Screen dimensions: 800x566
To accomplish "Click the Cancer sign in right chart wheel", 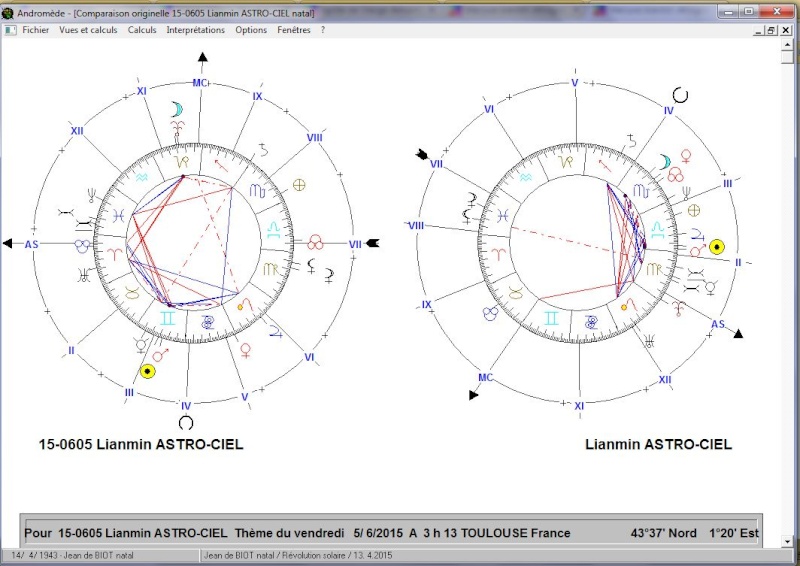I will pyautogui.click(x=592, y=322).
